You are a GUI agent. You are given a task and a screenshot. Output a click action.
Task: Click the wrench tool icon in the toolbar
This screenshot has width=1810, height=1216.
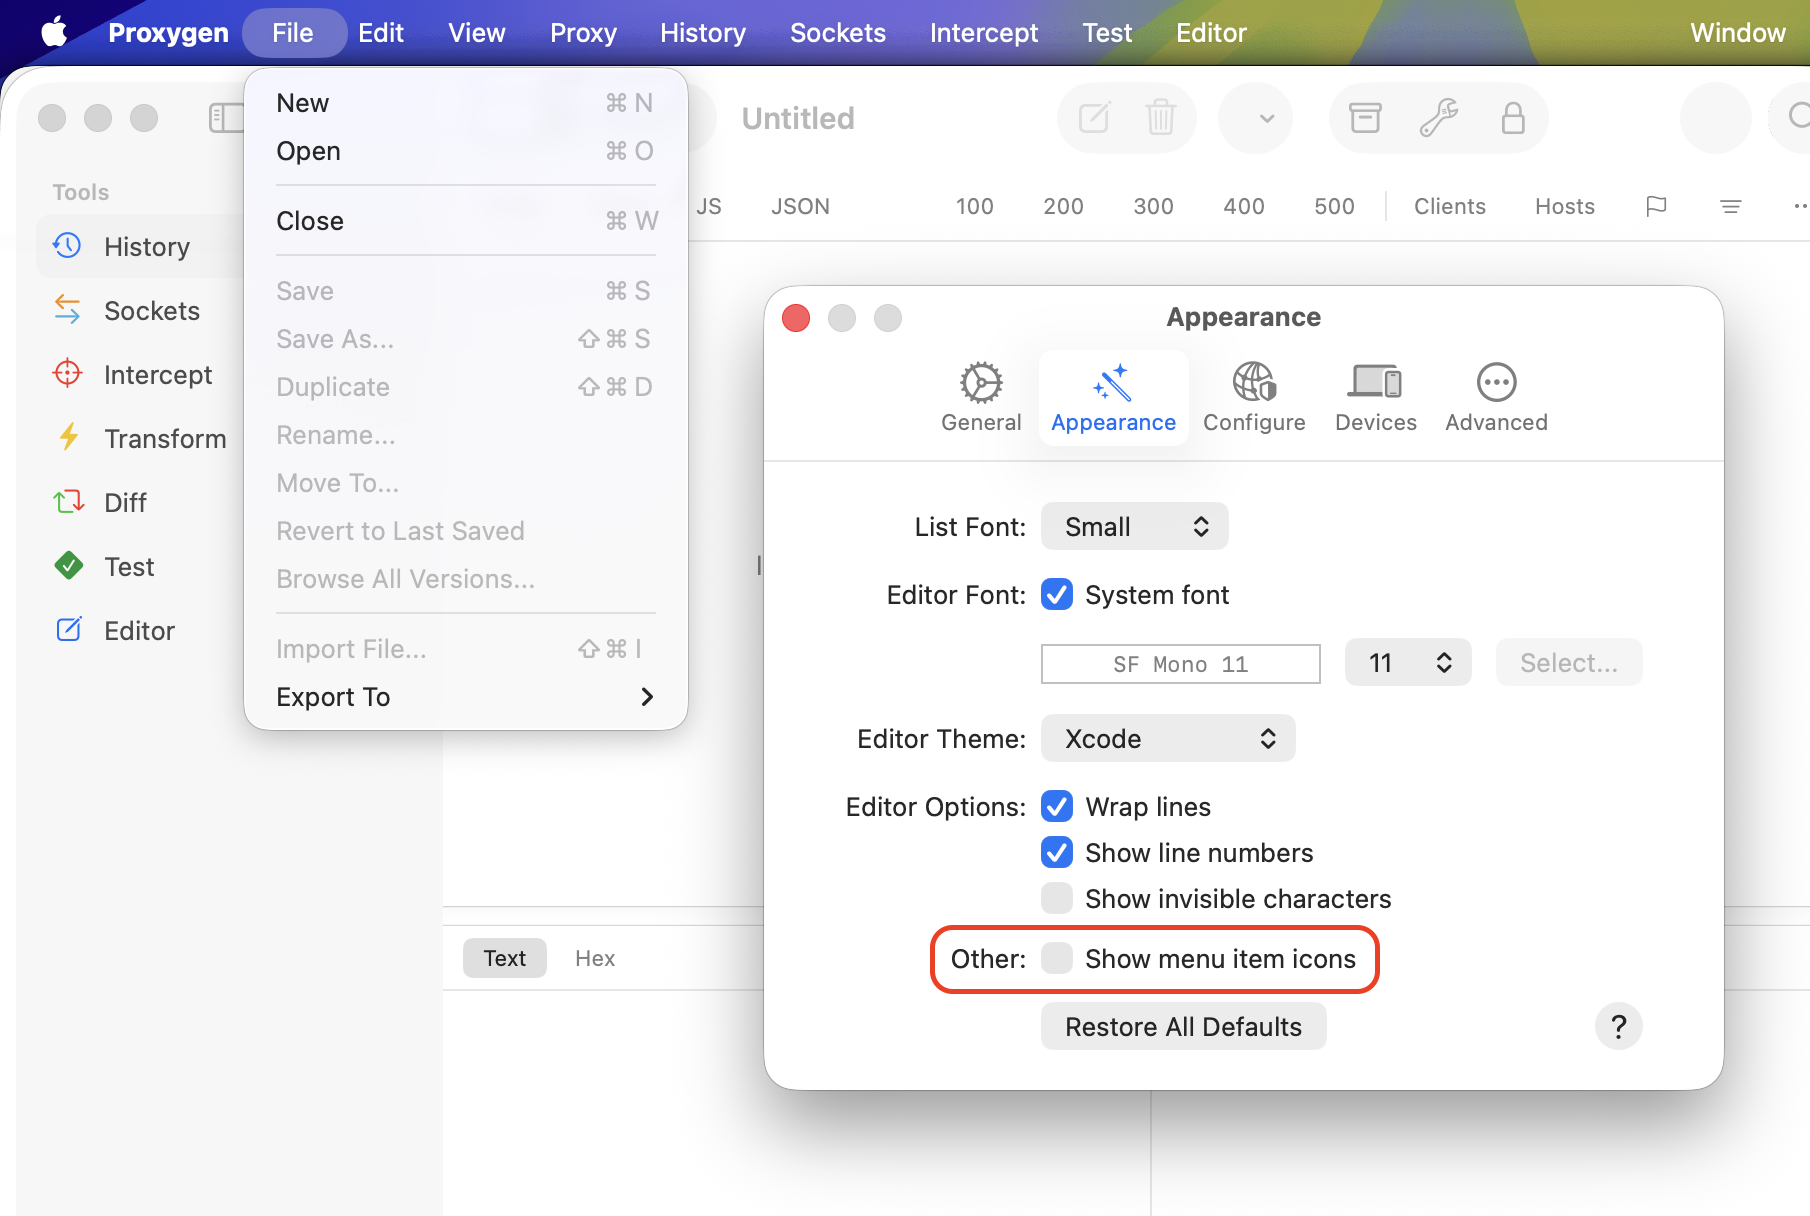click(x=1439, y=118)
